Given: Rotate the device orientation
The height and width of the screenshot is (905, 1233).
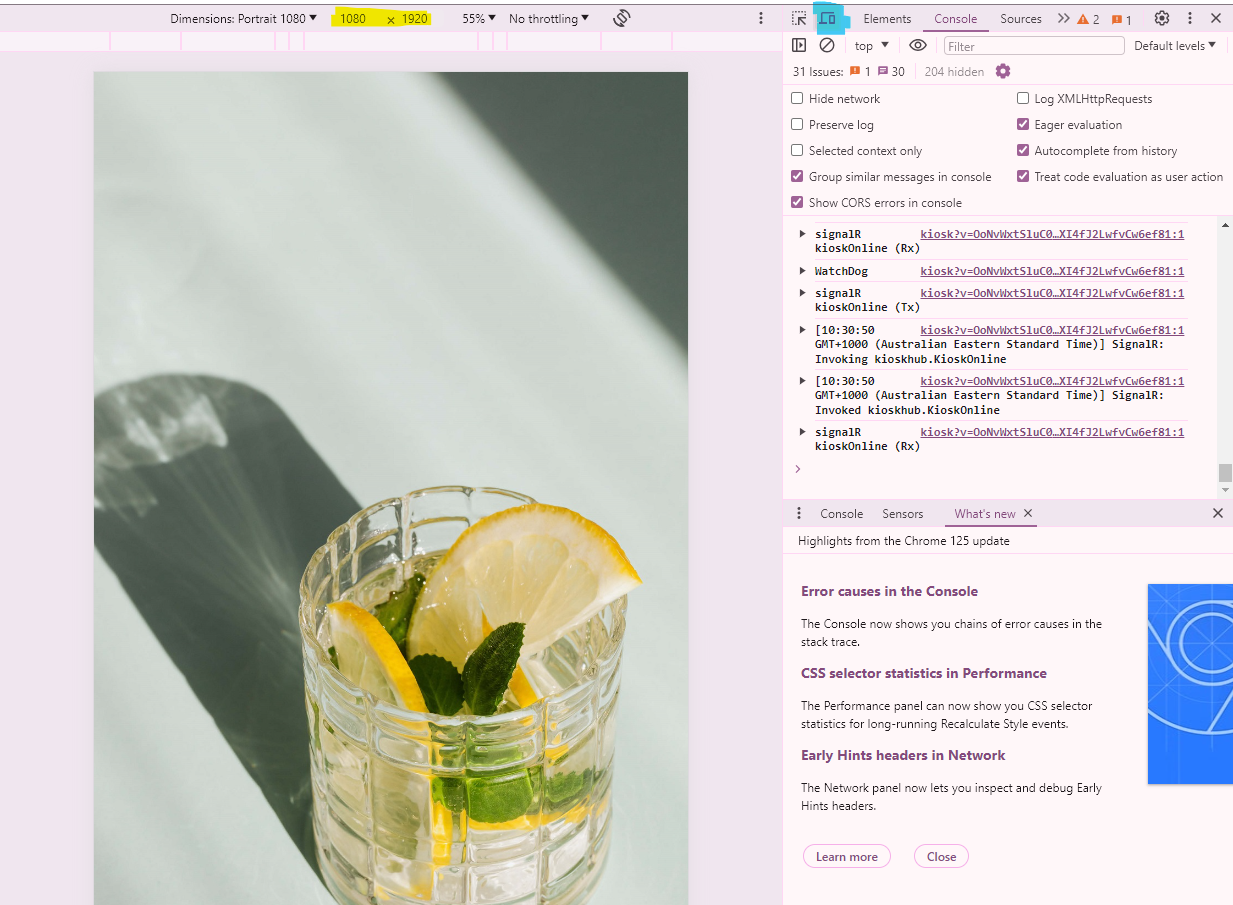Looking at the screenshot, I should 621,18.
